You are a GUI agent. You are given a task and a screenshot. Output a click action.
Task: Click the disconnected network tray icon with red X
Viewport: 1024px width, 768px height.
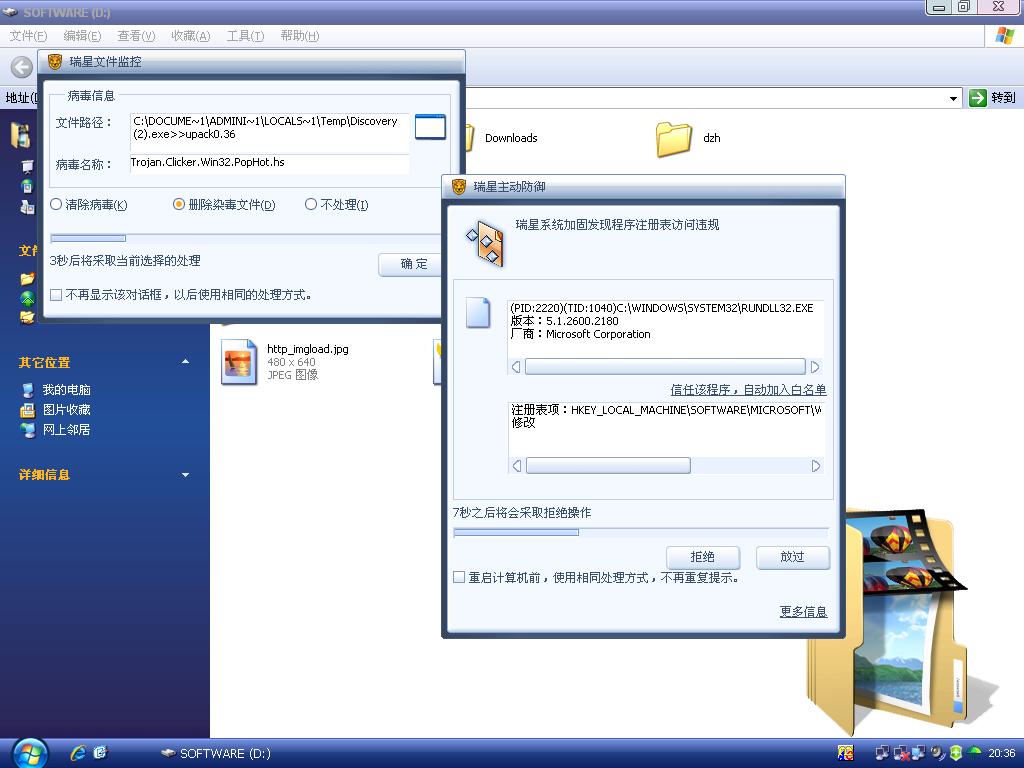coord(901,754)
